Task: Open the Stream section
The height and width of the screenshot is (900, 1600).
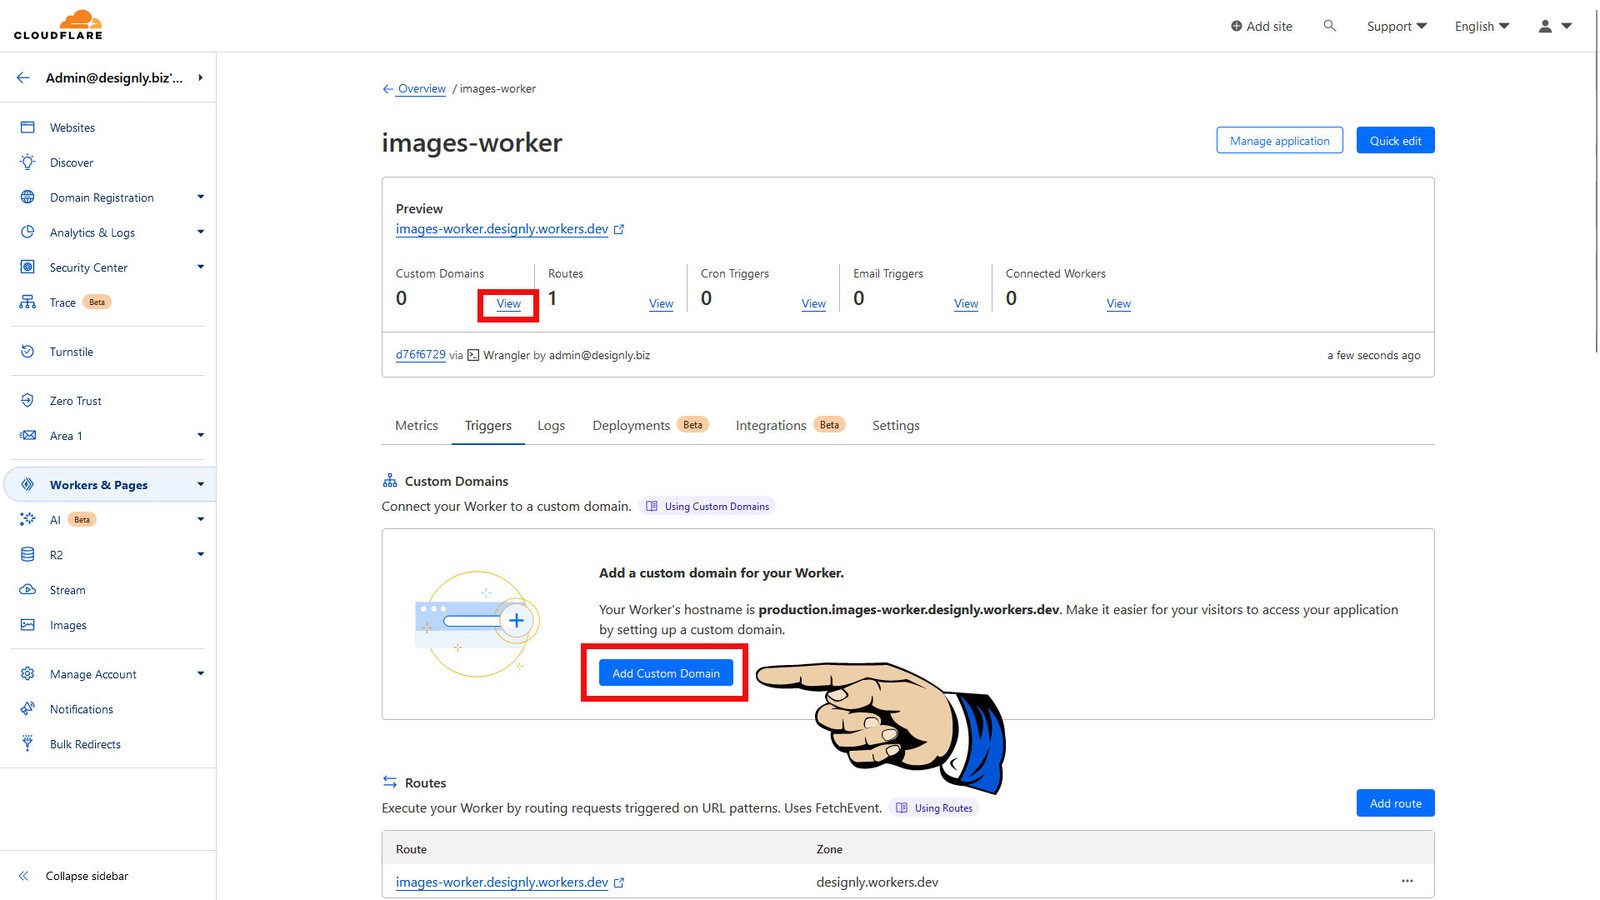Action: pos(68,589)
